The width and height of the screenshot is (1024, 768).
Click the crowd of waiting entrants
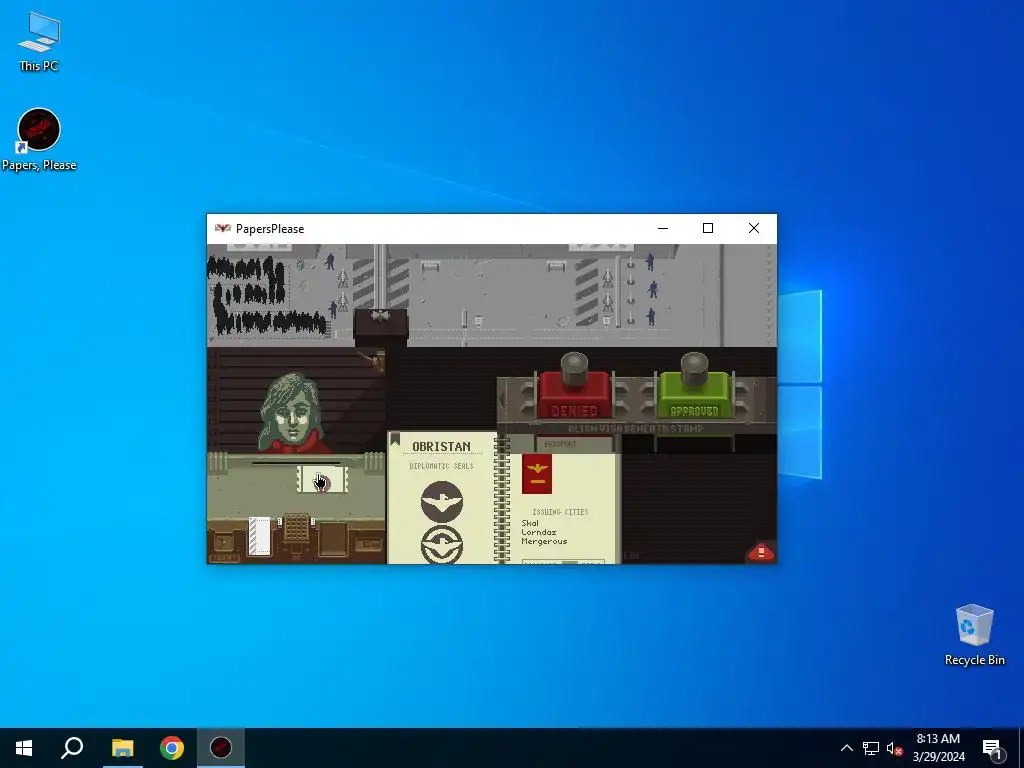pos(264,295)
